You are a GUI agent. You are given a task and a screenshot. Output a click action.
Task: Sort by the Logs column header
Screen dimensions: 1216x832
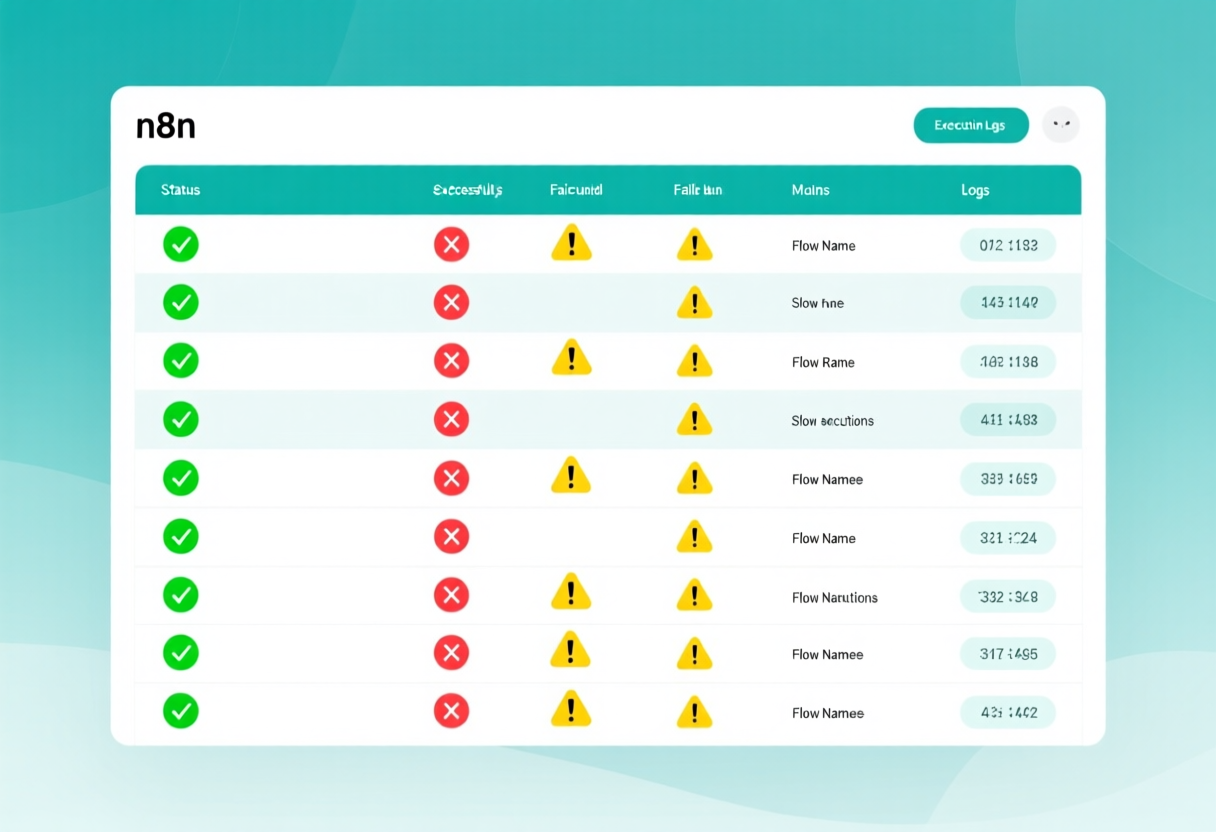tap(975, 190)
